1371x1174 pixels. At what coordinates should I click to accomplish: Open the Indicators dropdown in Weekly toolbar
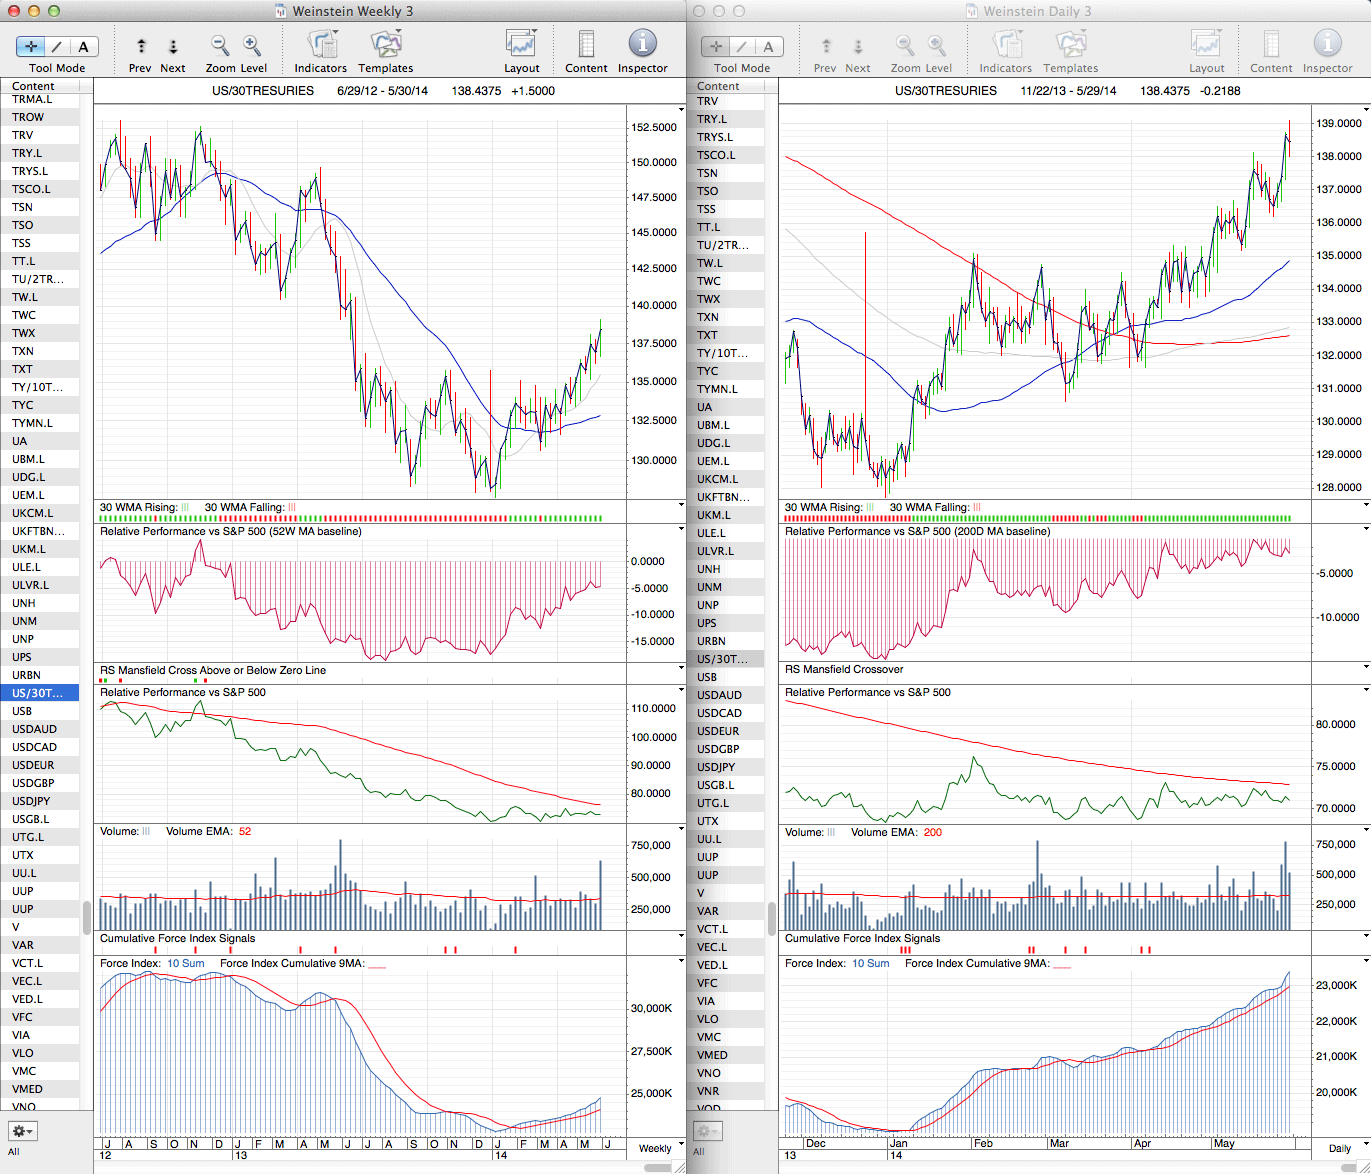pos(321,44)
